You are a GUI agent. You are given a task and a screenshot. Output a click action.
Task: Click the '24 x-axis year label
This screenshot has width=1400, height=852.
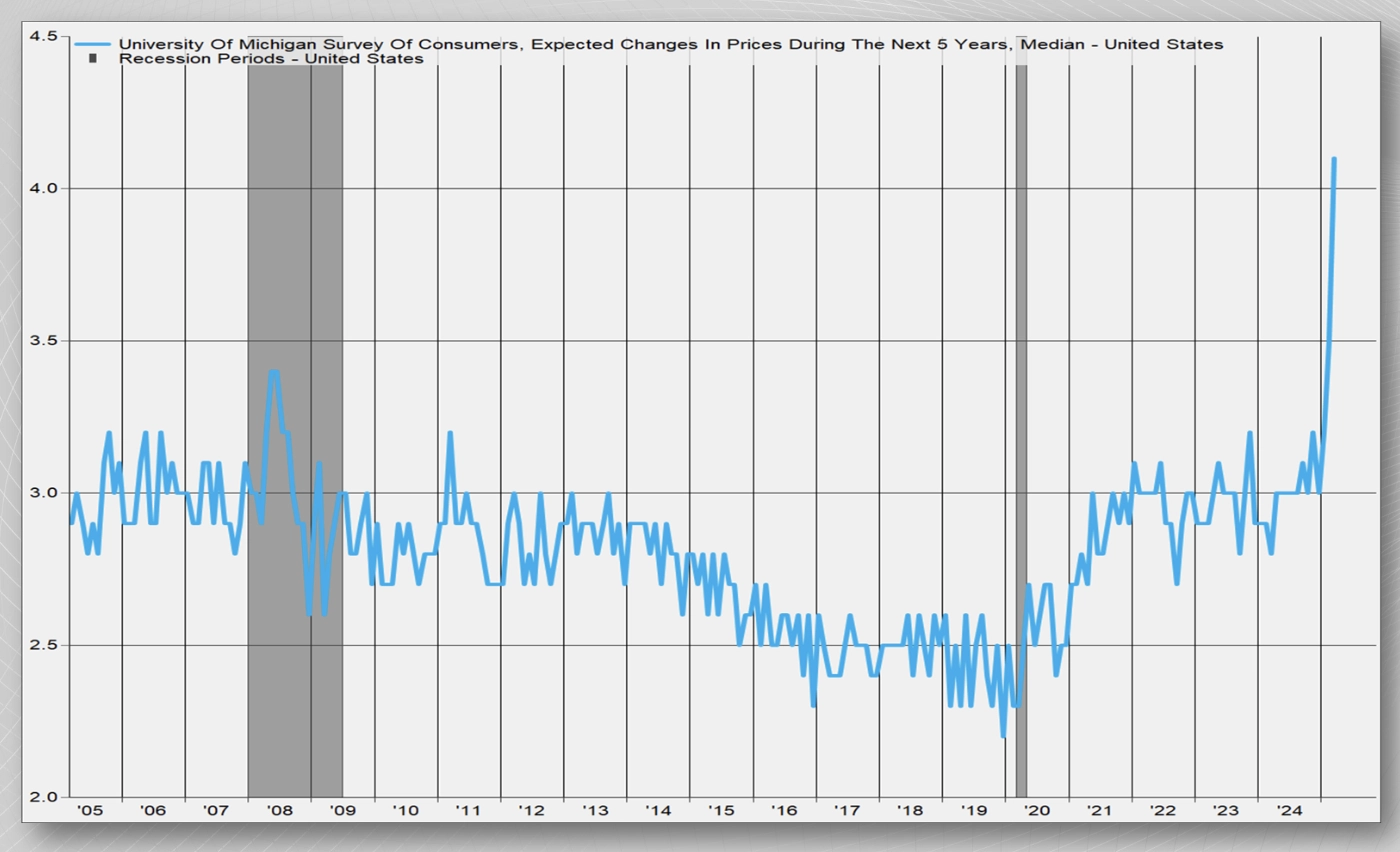pyautogui.click(x=1288, y=811)
